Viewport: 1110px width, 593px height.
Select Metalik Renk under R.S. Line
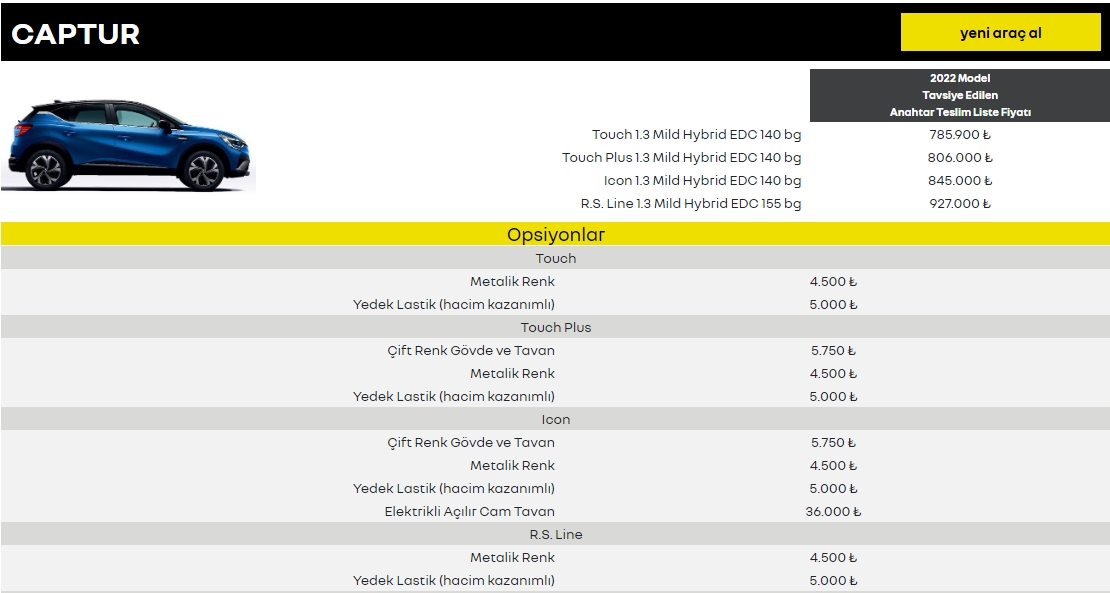point(512,558)
